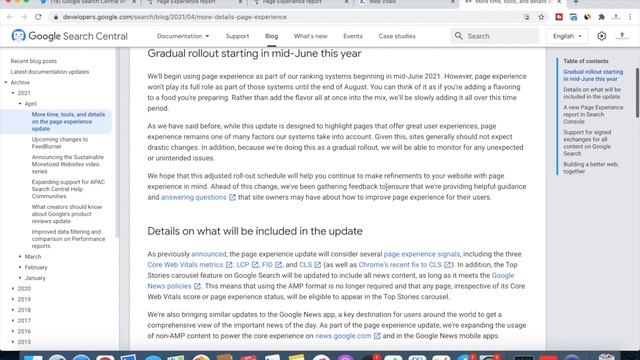
Task: Open site settings gear icon
Action: pyautogui.click(x=601, y=36)
